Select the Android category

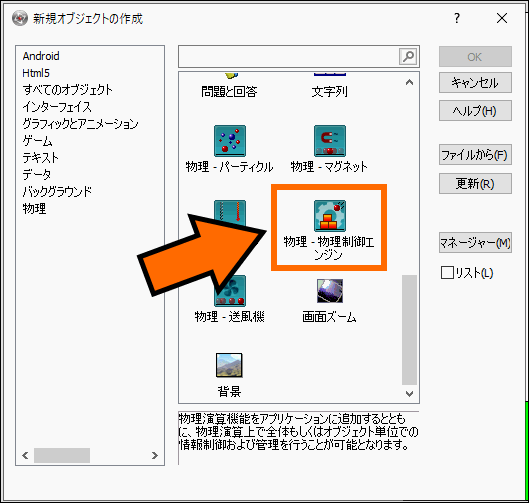click(x=41, y=56)
